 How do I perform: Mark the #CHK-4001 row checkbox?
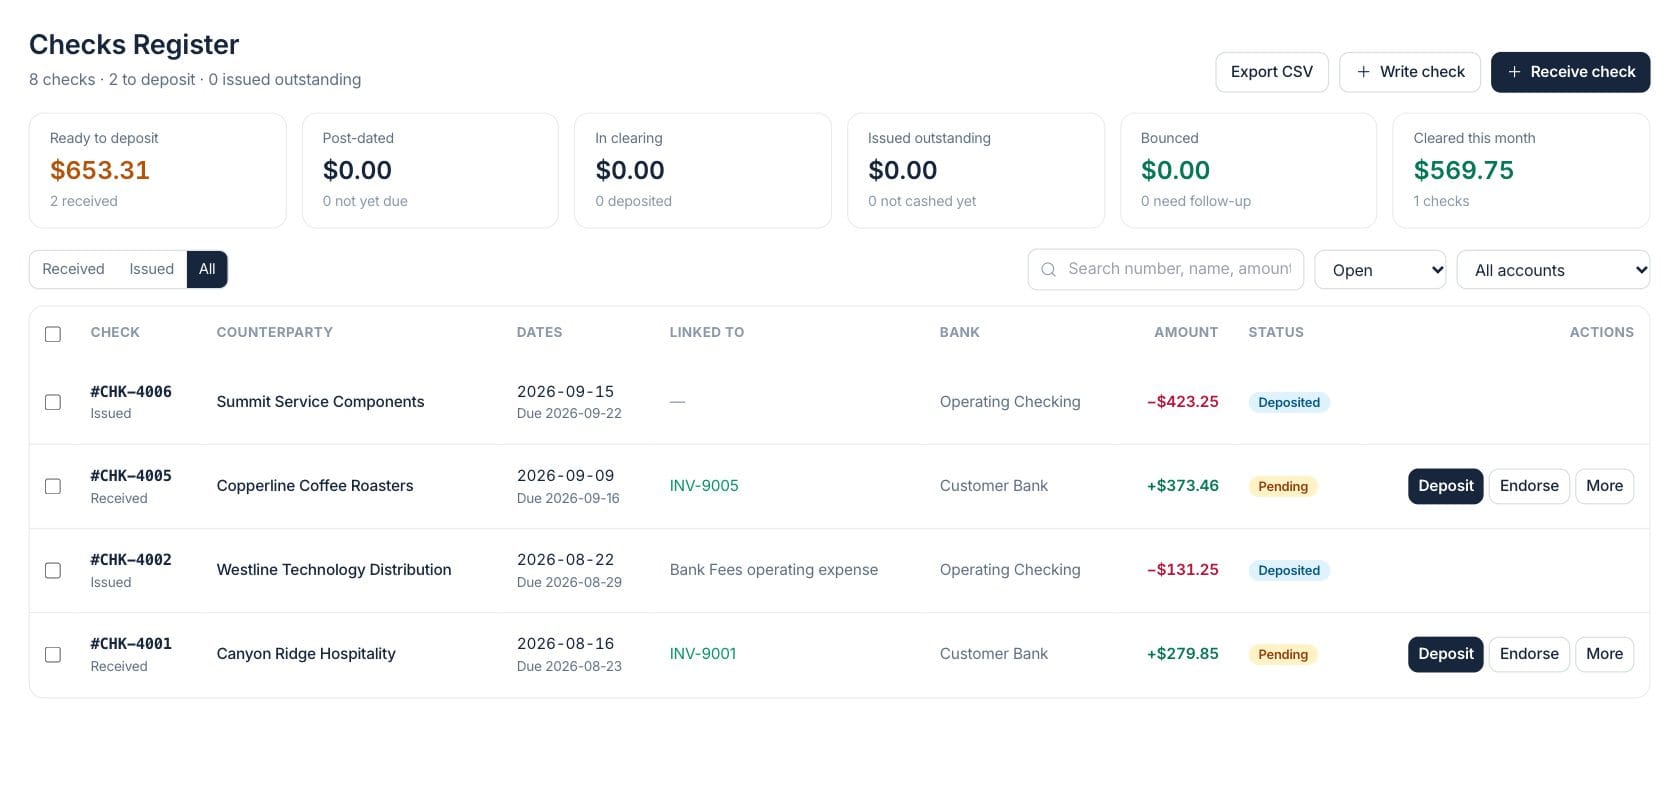tap(53, 654)
